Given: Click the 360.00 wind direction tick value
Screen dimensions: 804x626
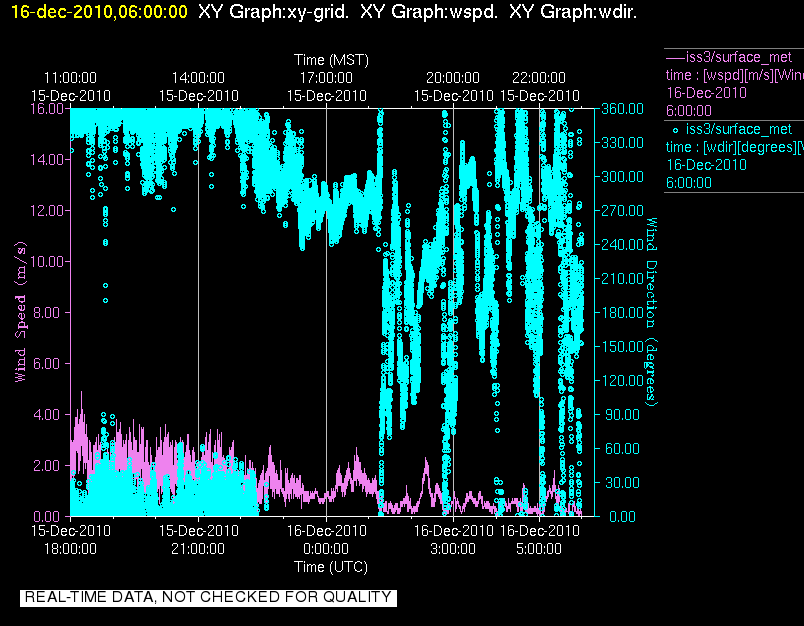Looking at the screenshot, I should pos(622,109).
